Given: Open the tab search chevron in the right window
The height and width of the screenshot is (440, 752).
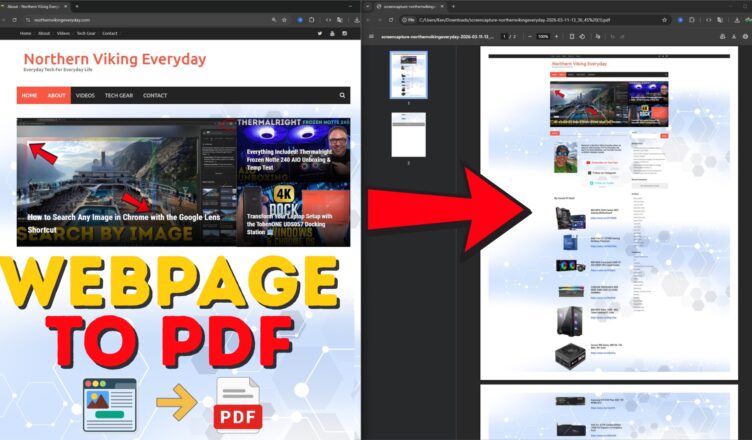Looking at the screenshot, I should click(368, 6).
